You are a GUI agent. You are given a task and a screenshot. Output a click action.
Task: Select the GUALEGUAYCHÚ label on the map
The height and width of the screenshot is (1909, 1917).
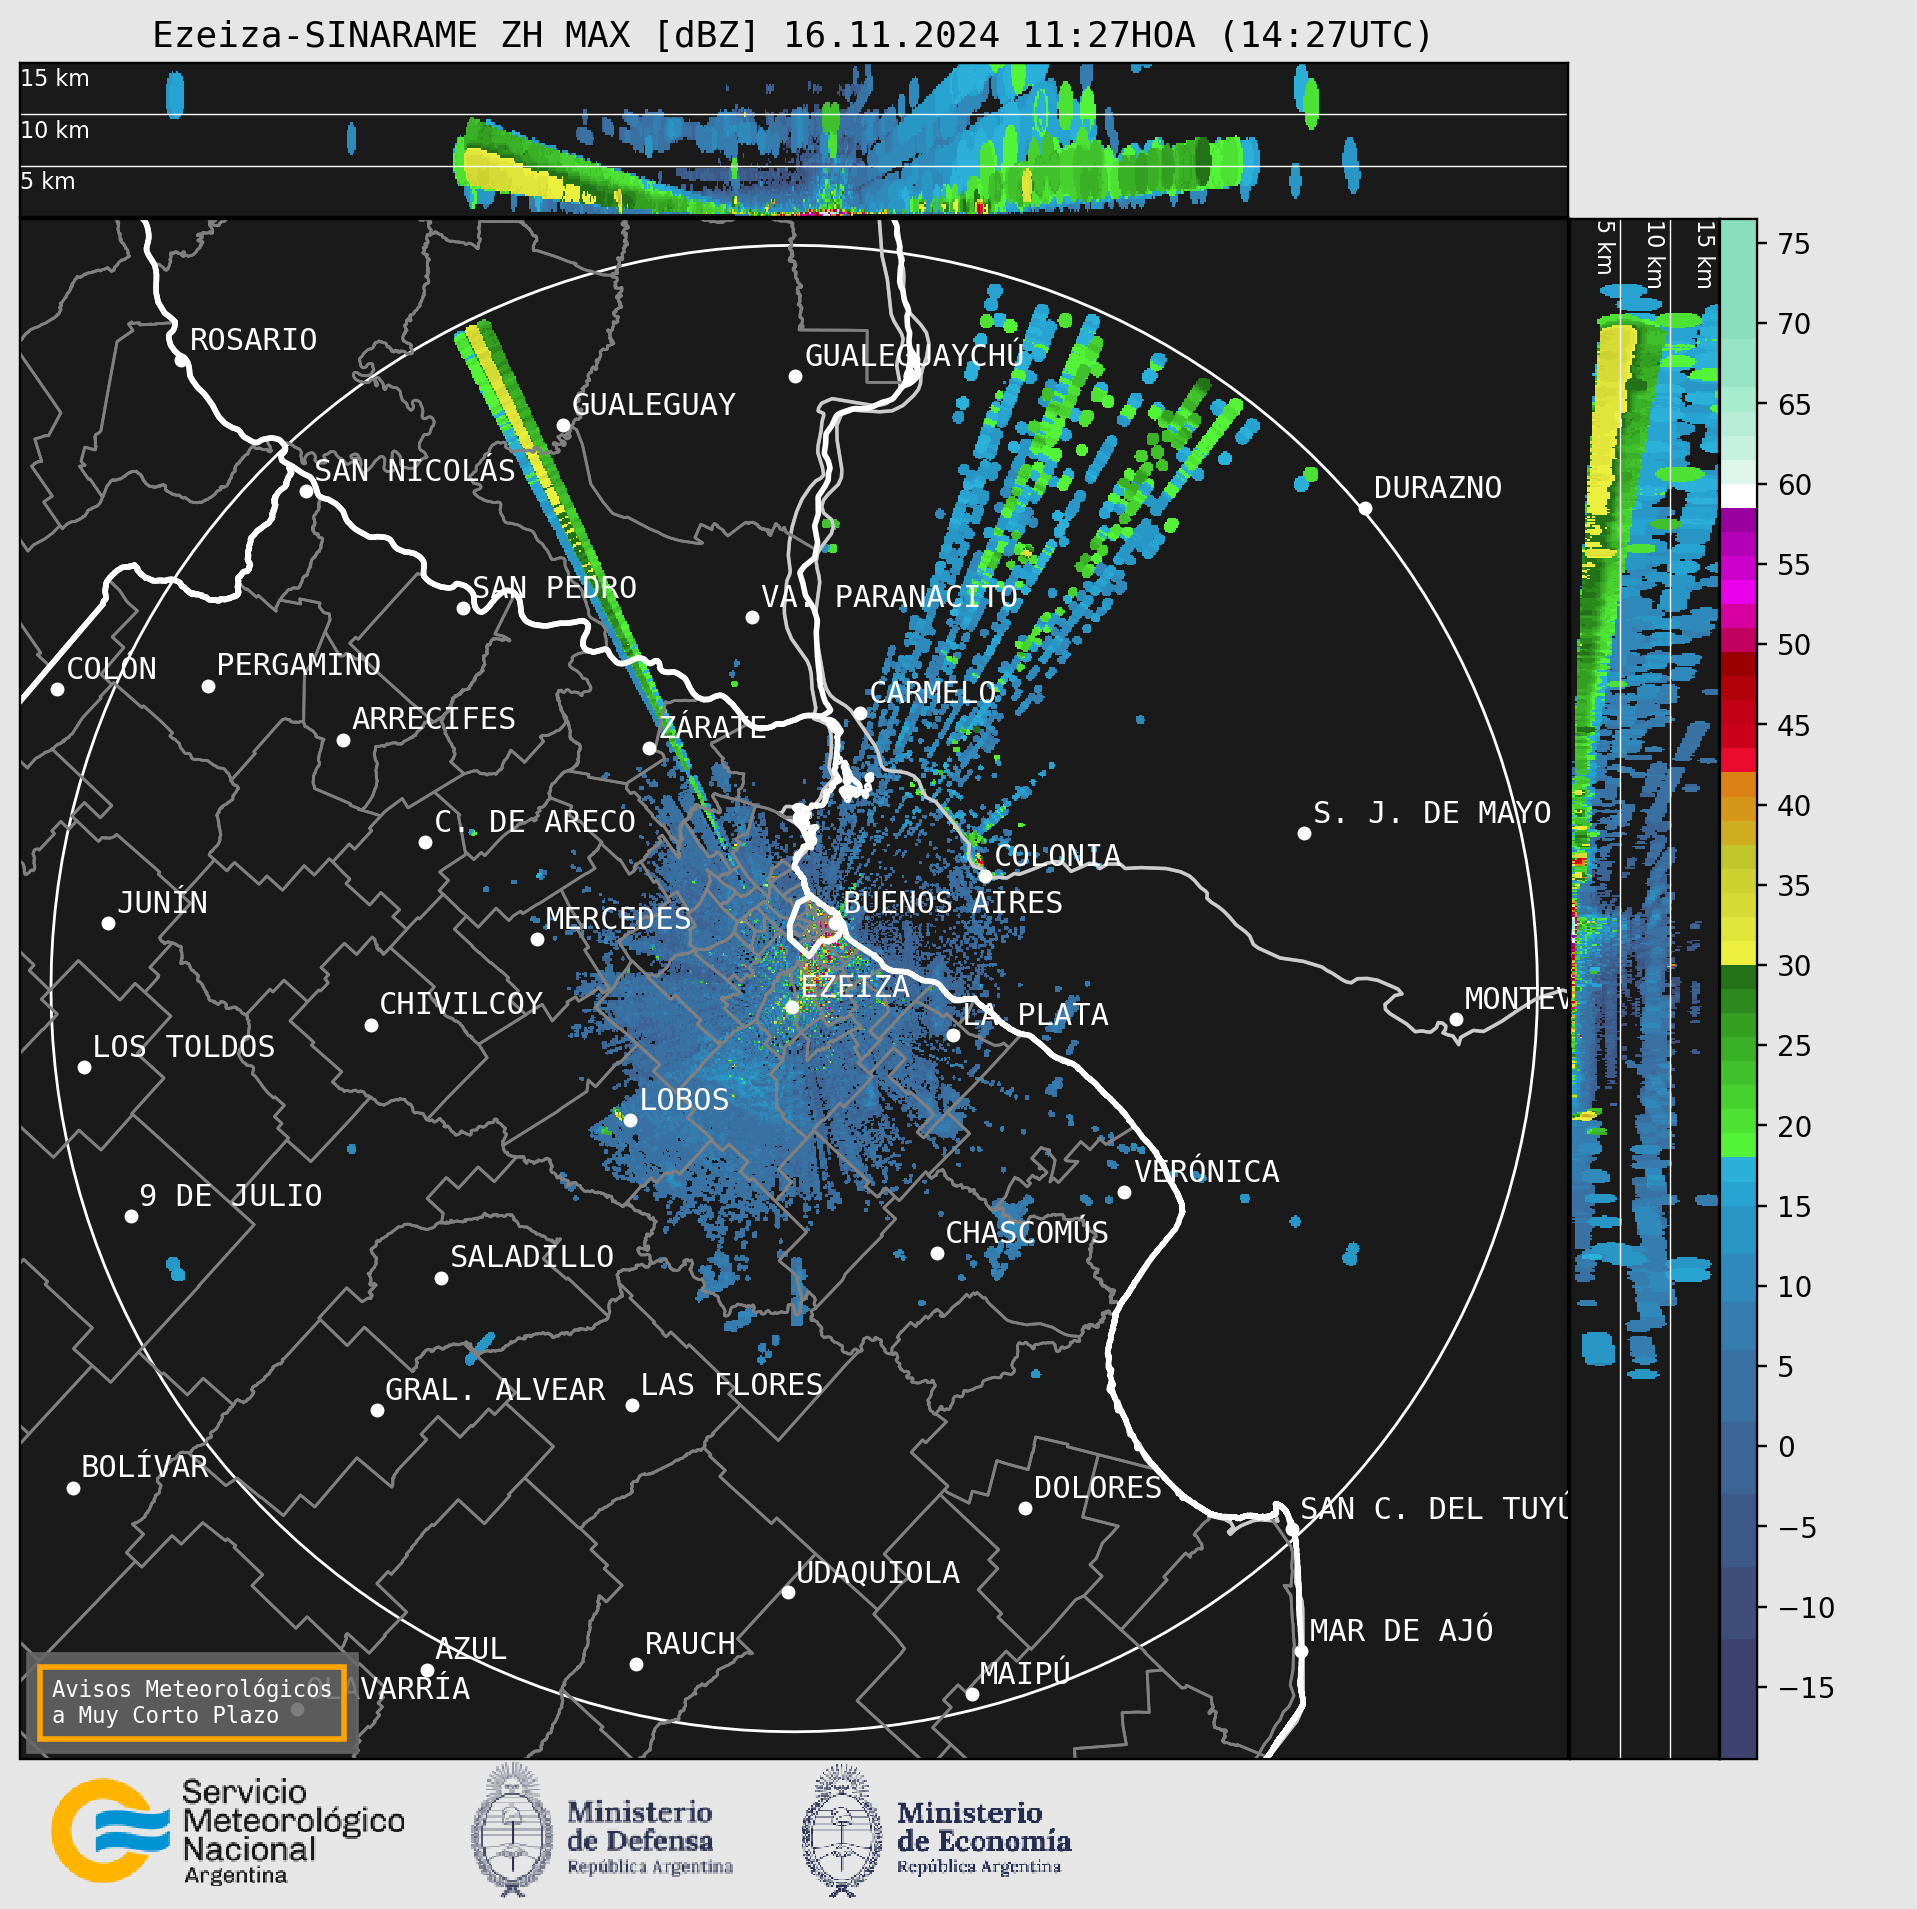point(914,356)
